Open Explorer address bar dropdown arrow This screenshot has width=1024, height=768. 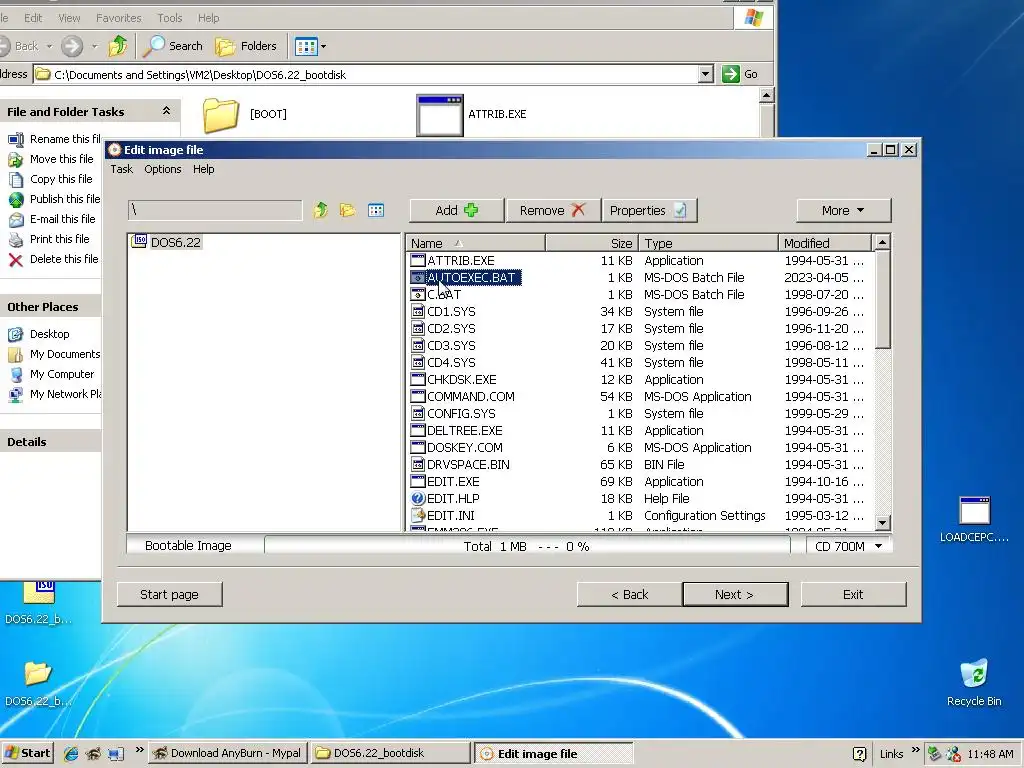[x=705, y=74]
